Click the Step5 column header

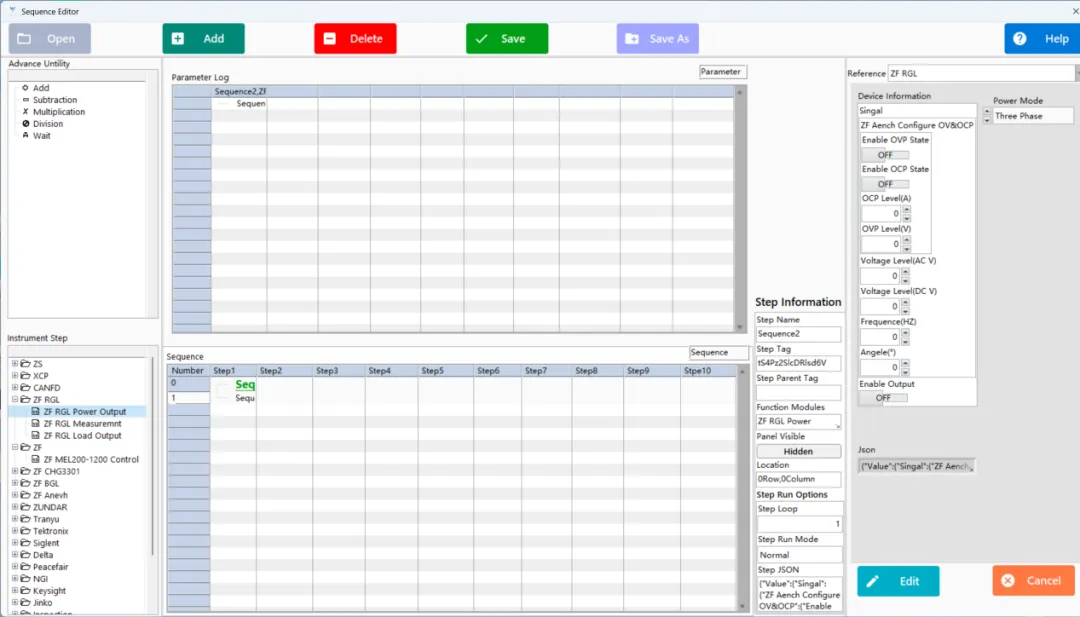pyautogui.click(x=446, y=370)
